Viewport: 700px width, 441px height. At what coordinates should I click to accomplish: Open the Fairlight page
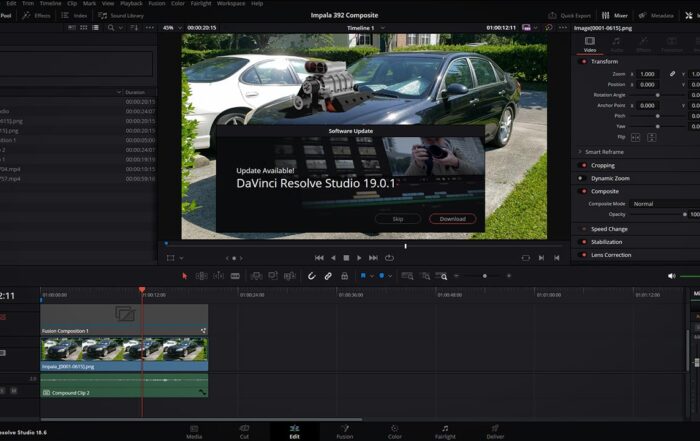(445, 432)
